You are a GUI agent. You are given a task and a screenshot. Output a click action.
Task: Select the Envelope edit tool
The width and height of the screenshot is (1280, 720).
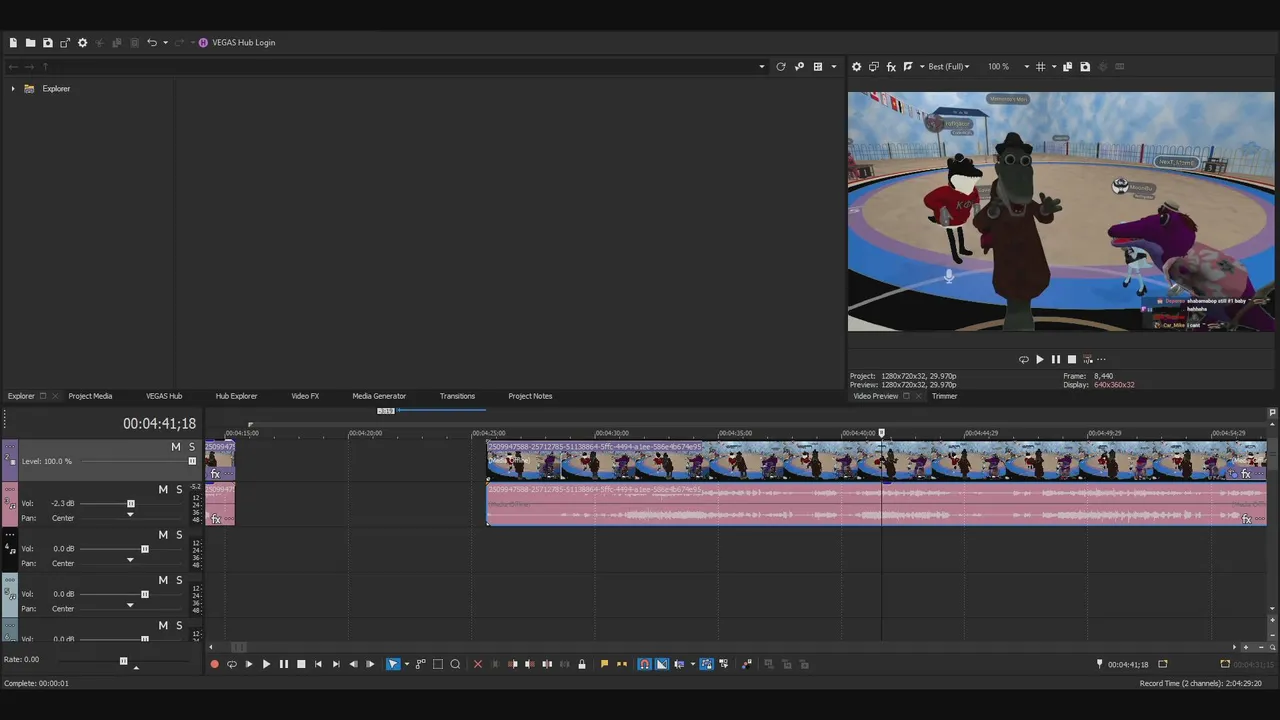[x=421, y=664]
